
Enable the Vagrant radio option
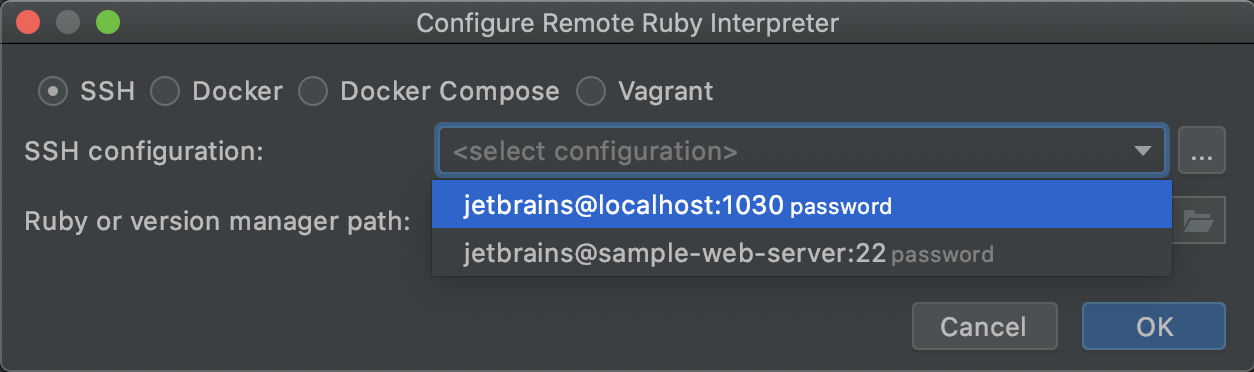pyautogui.click(x=591, y=92)
